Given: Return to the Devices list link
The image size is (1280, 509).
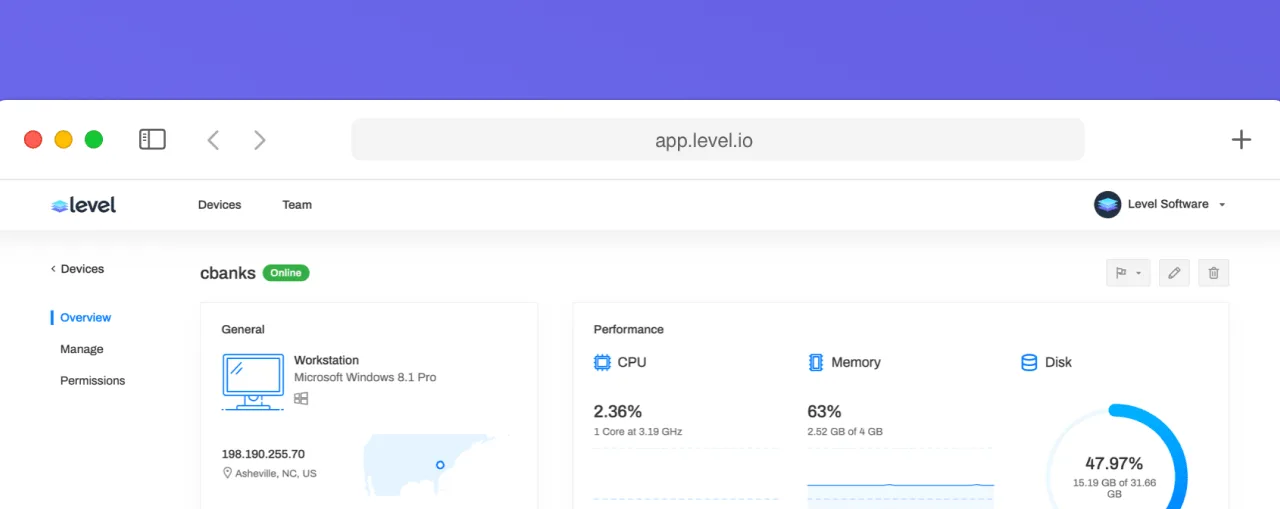Looking at the screenshot, I should point(78,269).
